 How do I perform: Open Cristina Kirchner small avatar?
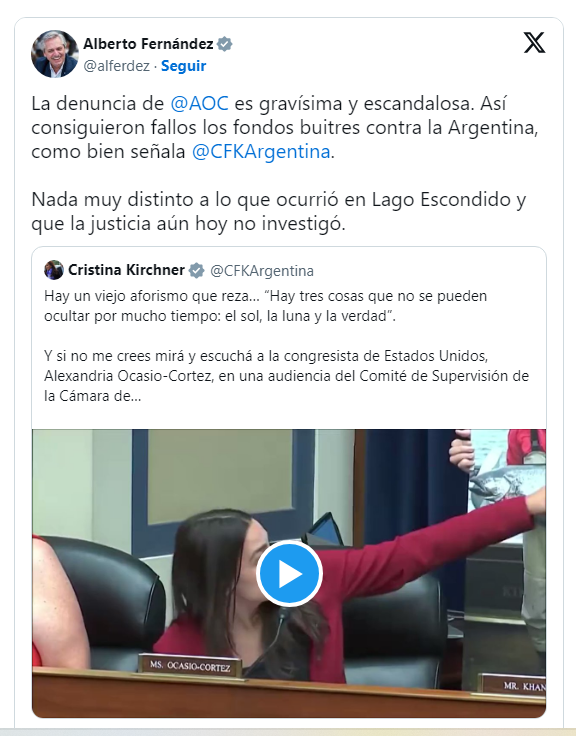click(x=54, y=270)
